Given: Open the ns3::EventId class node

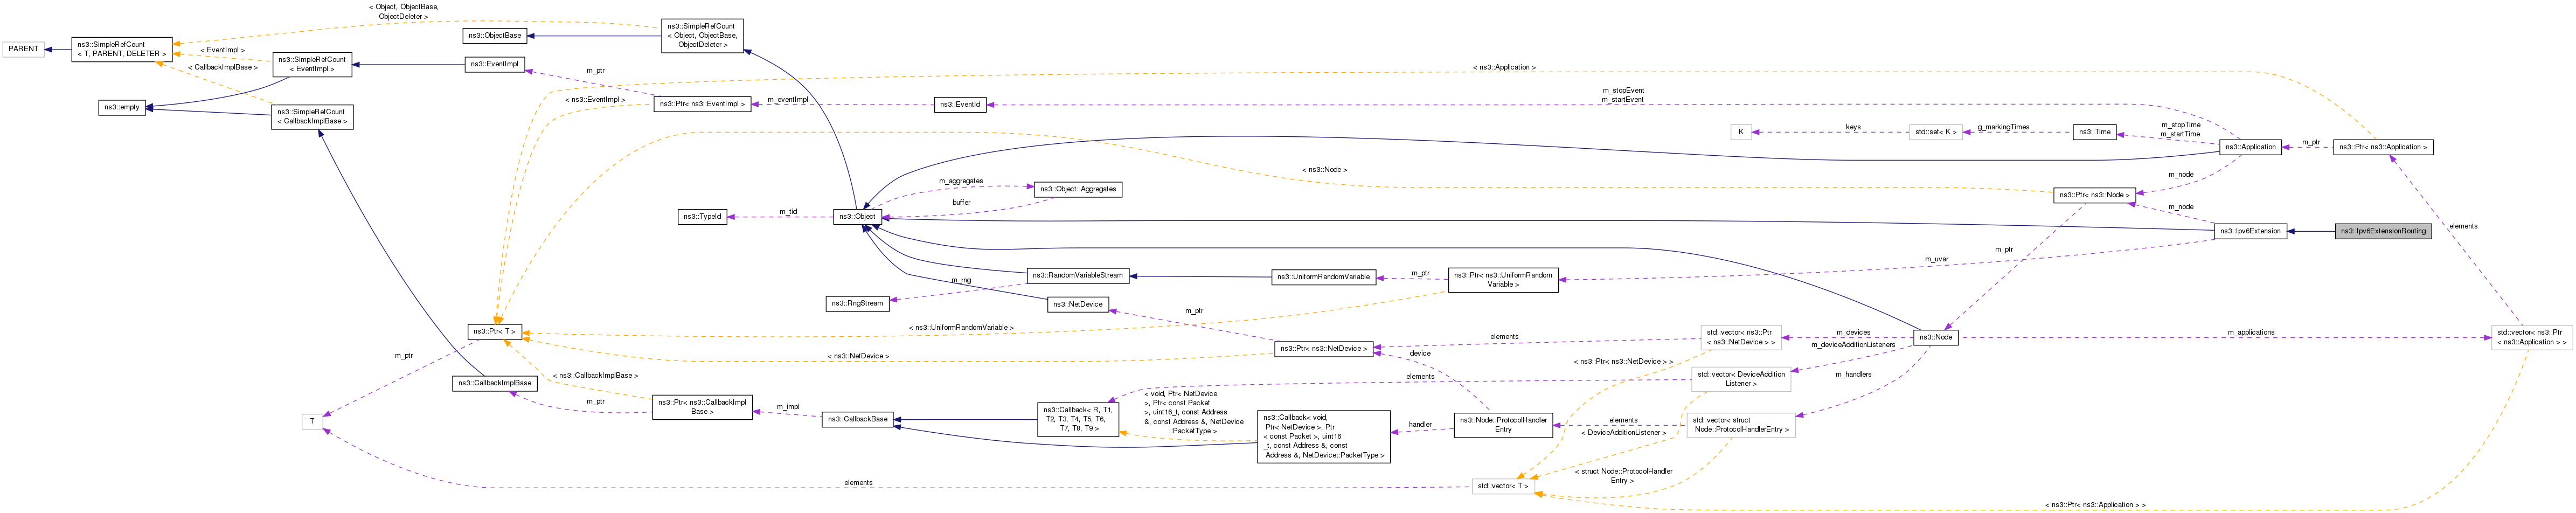Looking at the screenshot, I should pos(960,104).
